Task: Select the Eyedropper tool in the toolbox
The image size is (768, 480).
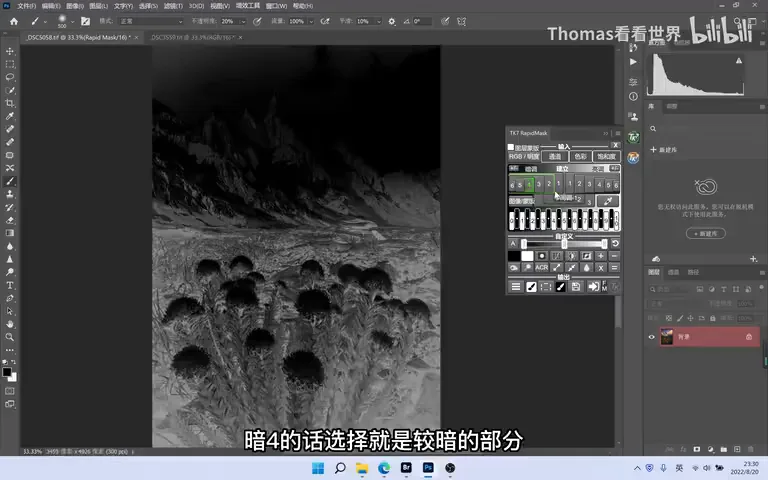Action: click(10, 116)
